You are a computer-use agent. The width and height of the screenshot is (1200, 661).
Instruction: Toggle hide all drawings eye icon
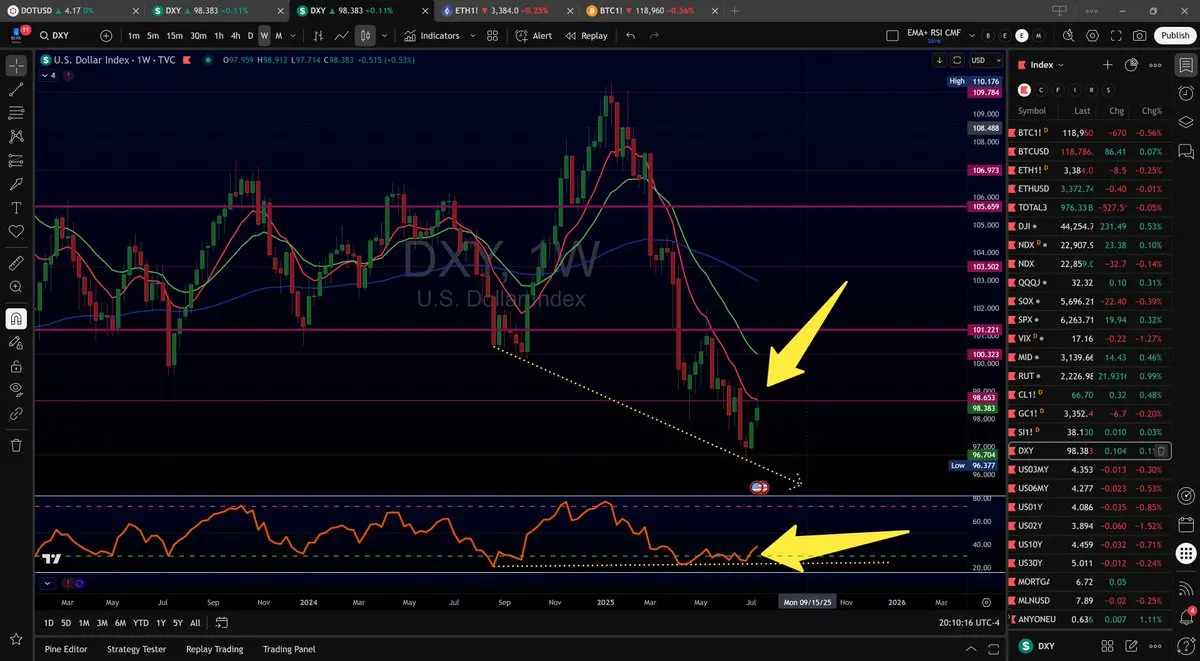16,389
